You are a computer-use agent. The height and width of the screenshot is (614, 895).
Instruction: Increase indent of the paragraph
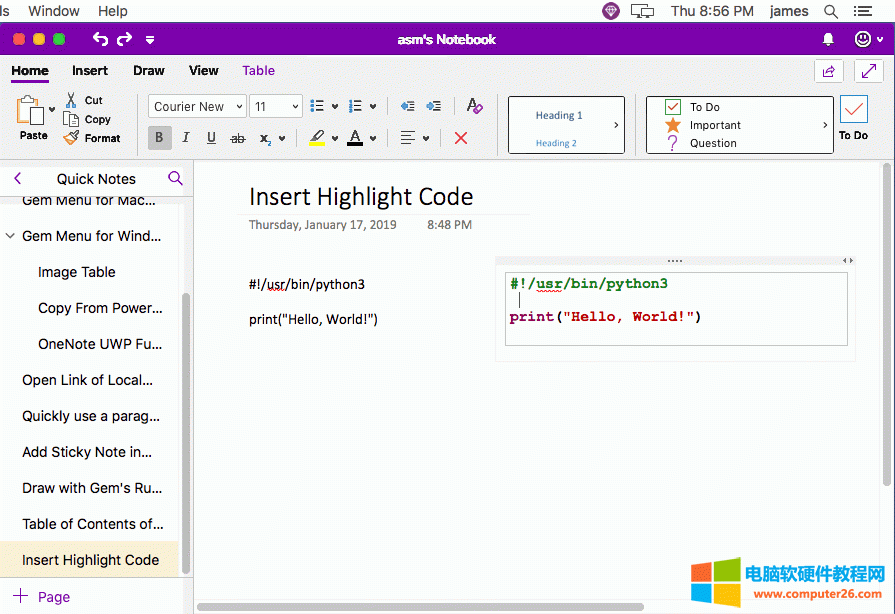click(x=433, y=106)
